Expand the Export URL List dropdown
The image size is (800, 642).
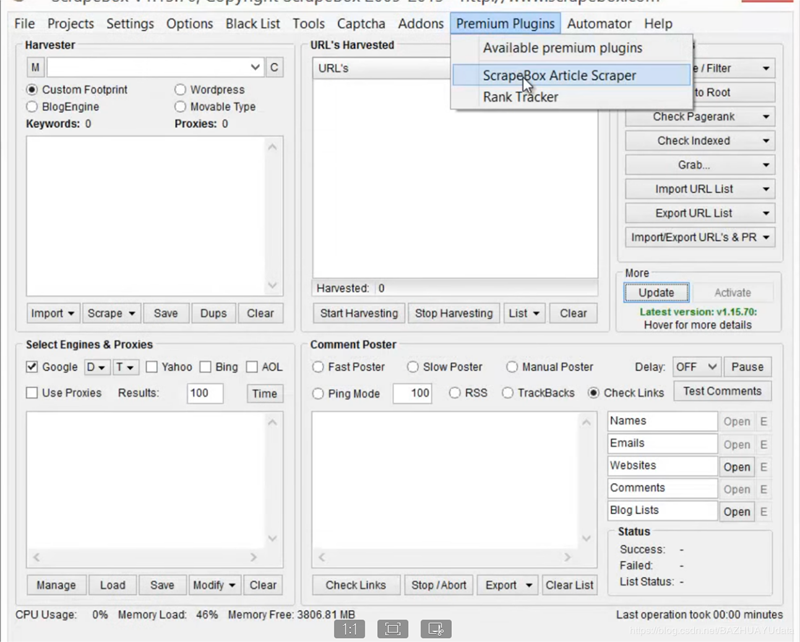coord(700,213)
